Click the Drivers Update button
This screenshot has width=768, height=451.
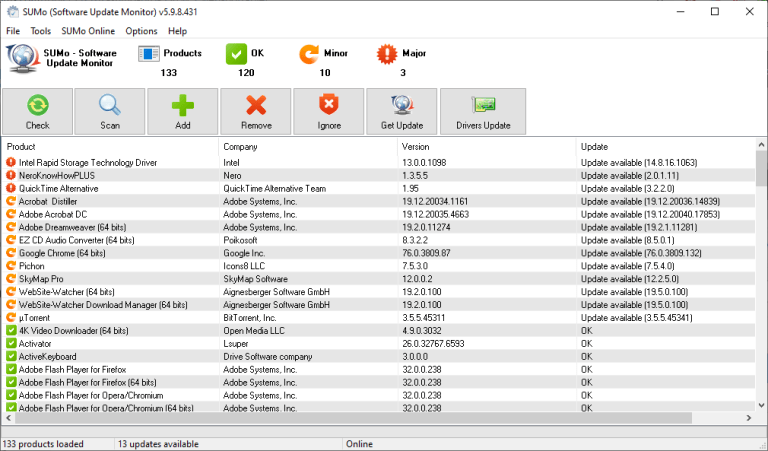point(483,112)
